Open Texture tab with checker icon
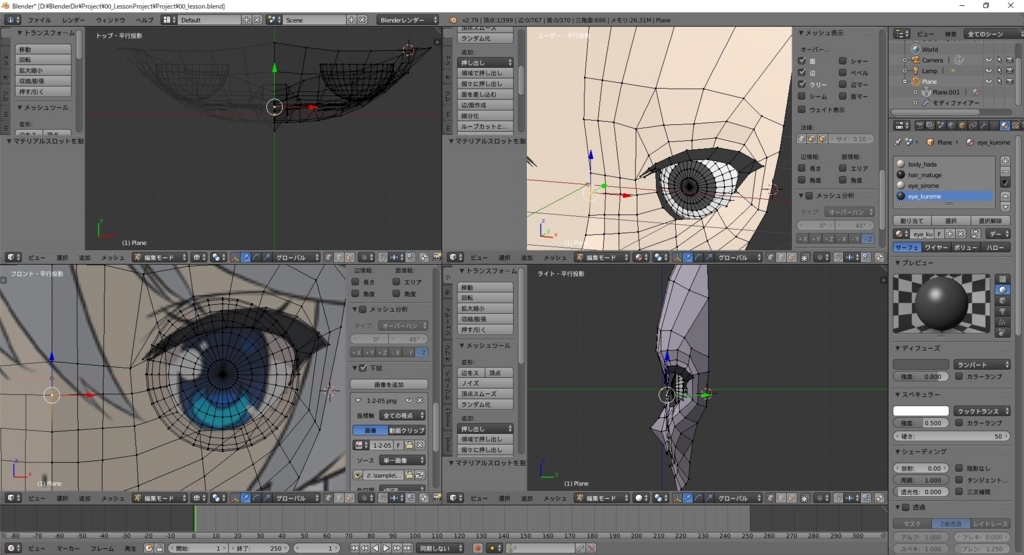 point(1016,125)
